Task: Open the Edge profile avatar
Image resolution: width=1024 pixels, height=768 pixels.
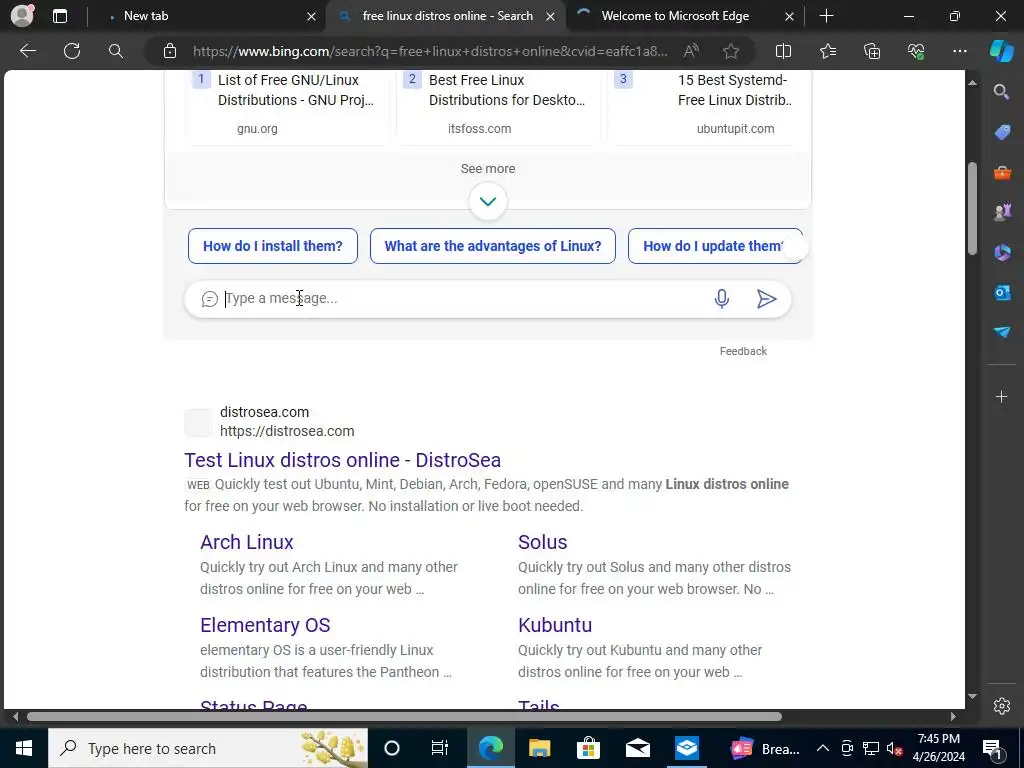Action: pos(22,15)
